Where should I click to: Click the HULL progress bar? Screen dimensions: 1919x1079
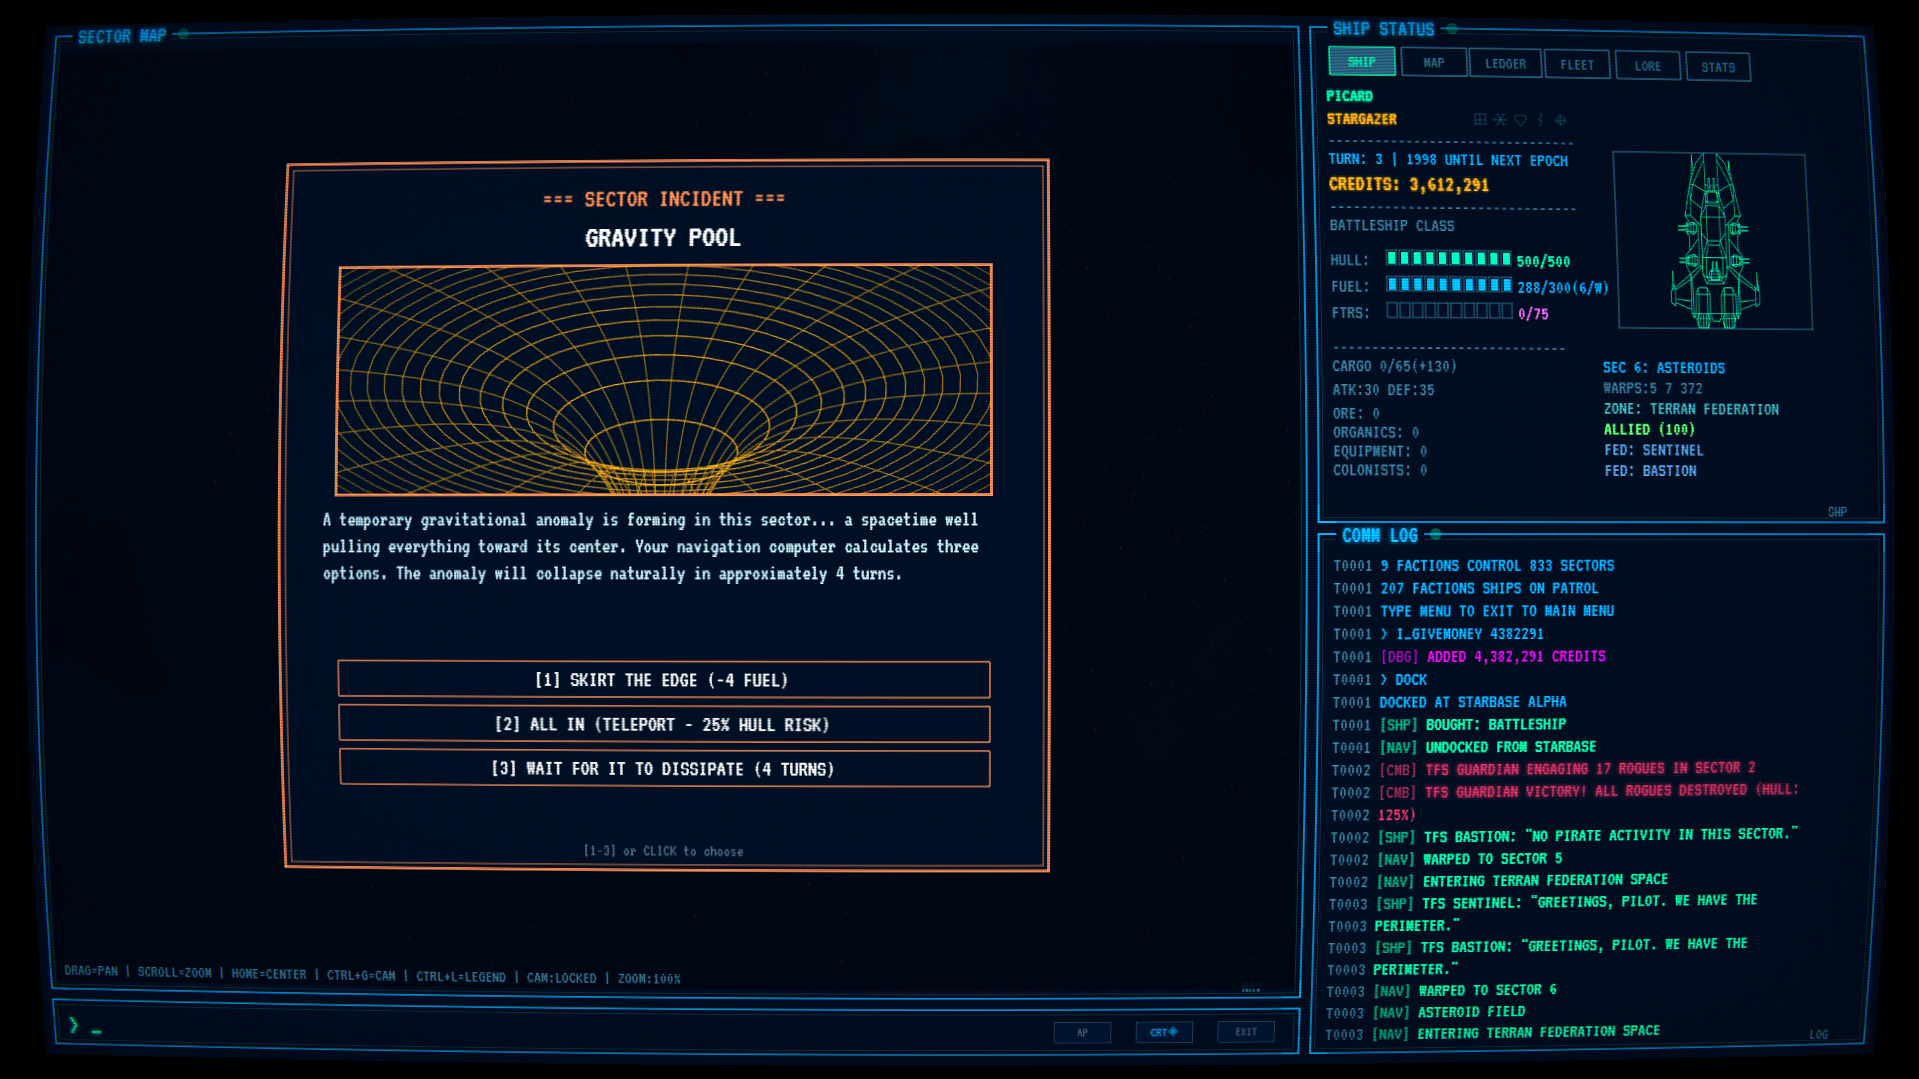(1448, 259)
